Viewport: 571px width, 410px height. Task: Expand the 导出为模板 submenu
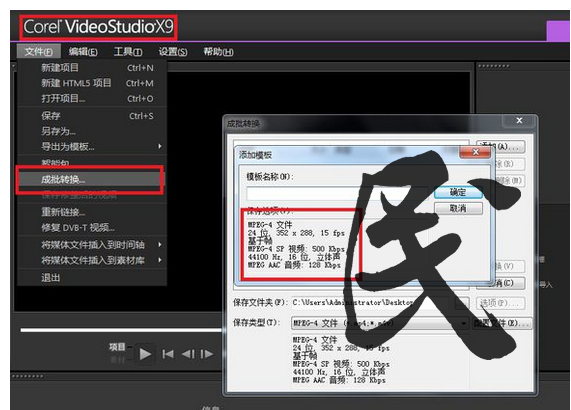coord(92,146)
